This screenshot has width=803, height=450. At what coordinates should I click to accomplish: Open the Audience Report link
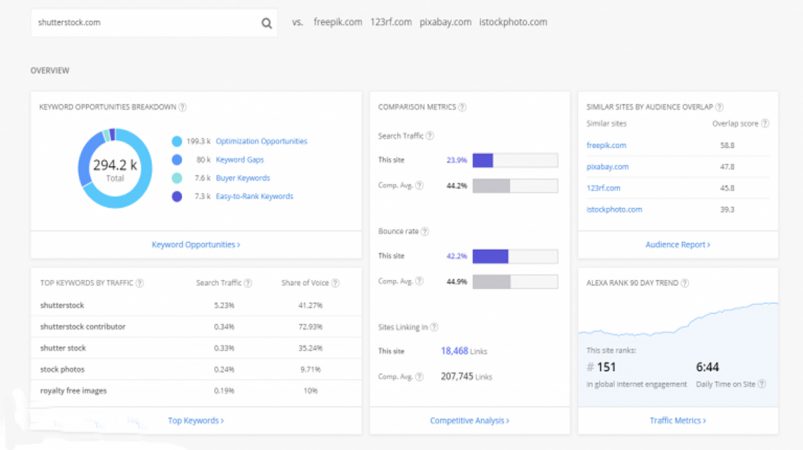click(678, 245)
